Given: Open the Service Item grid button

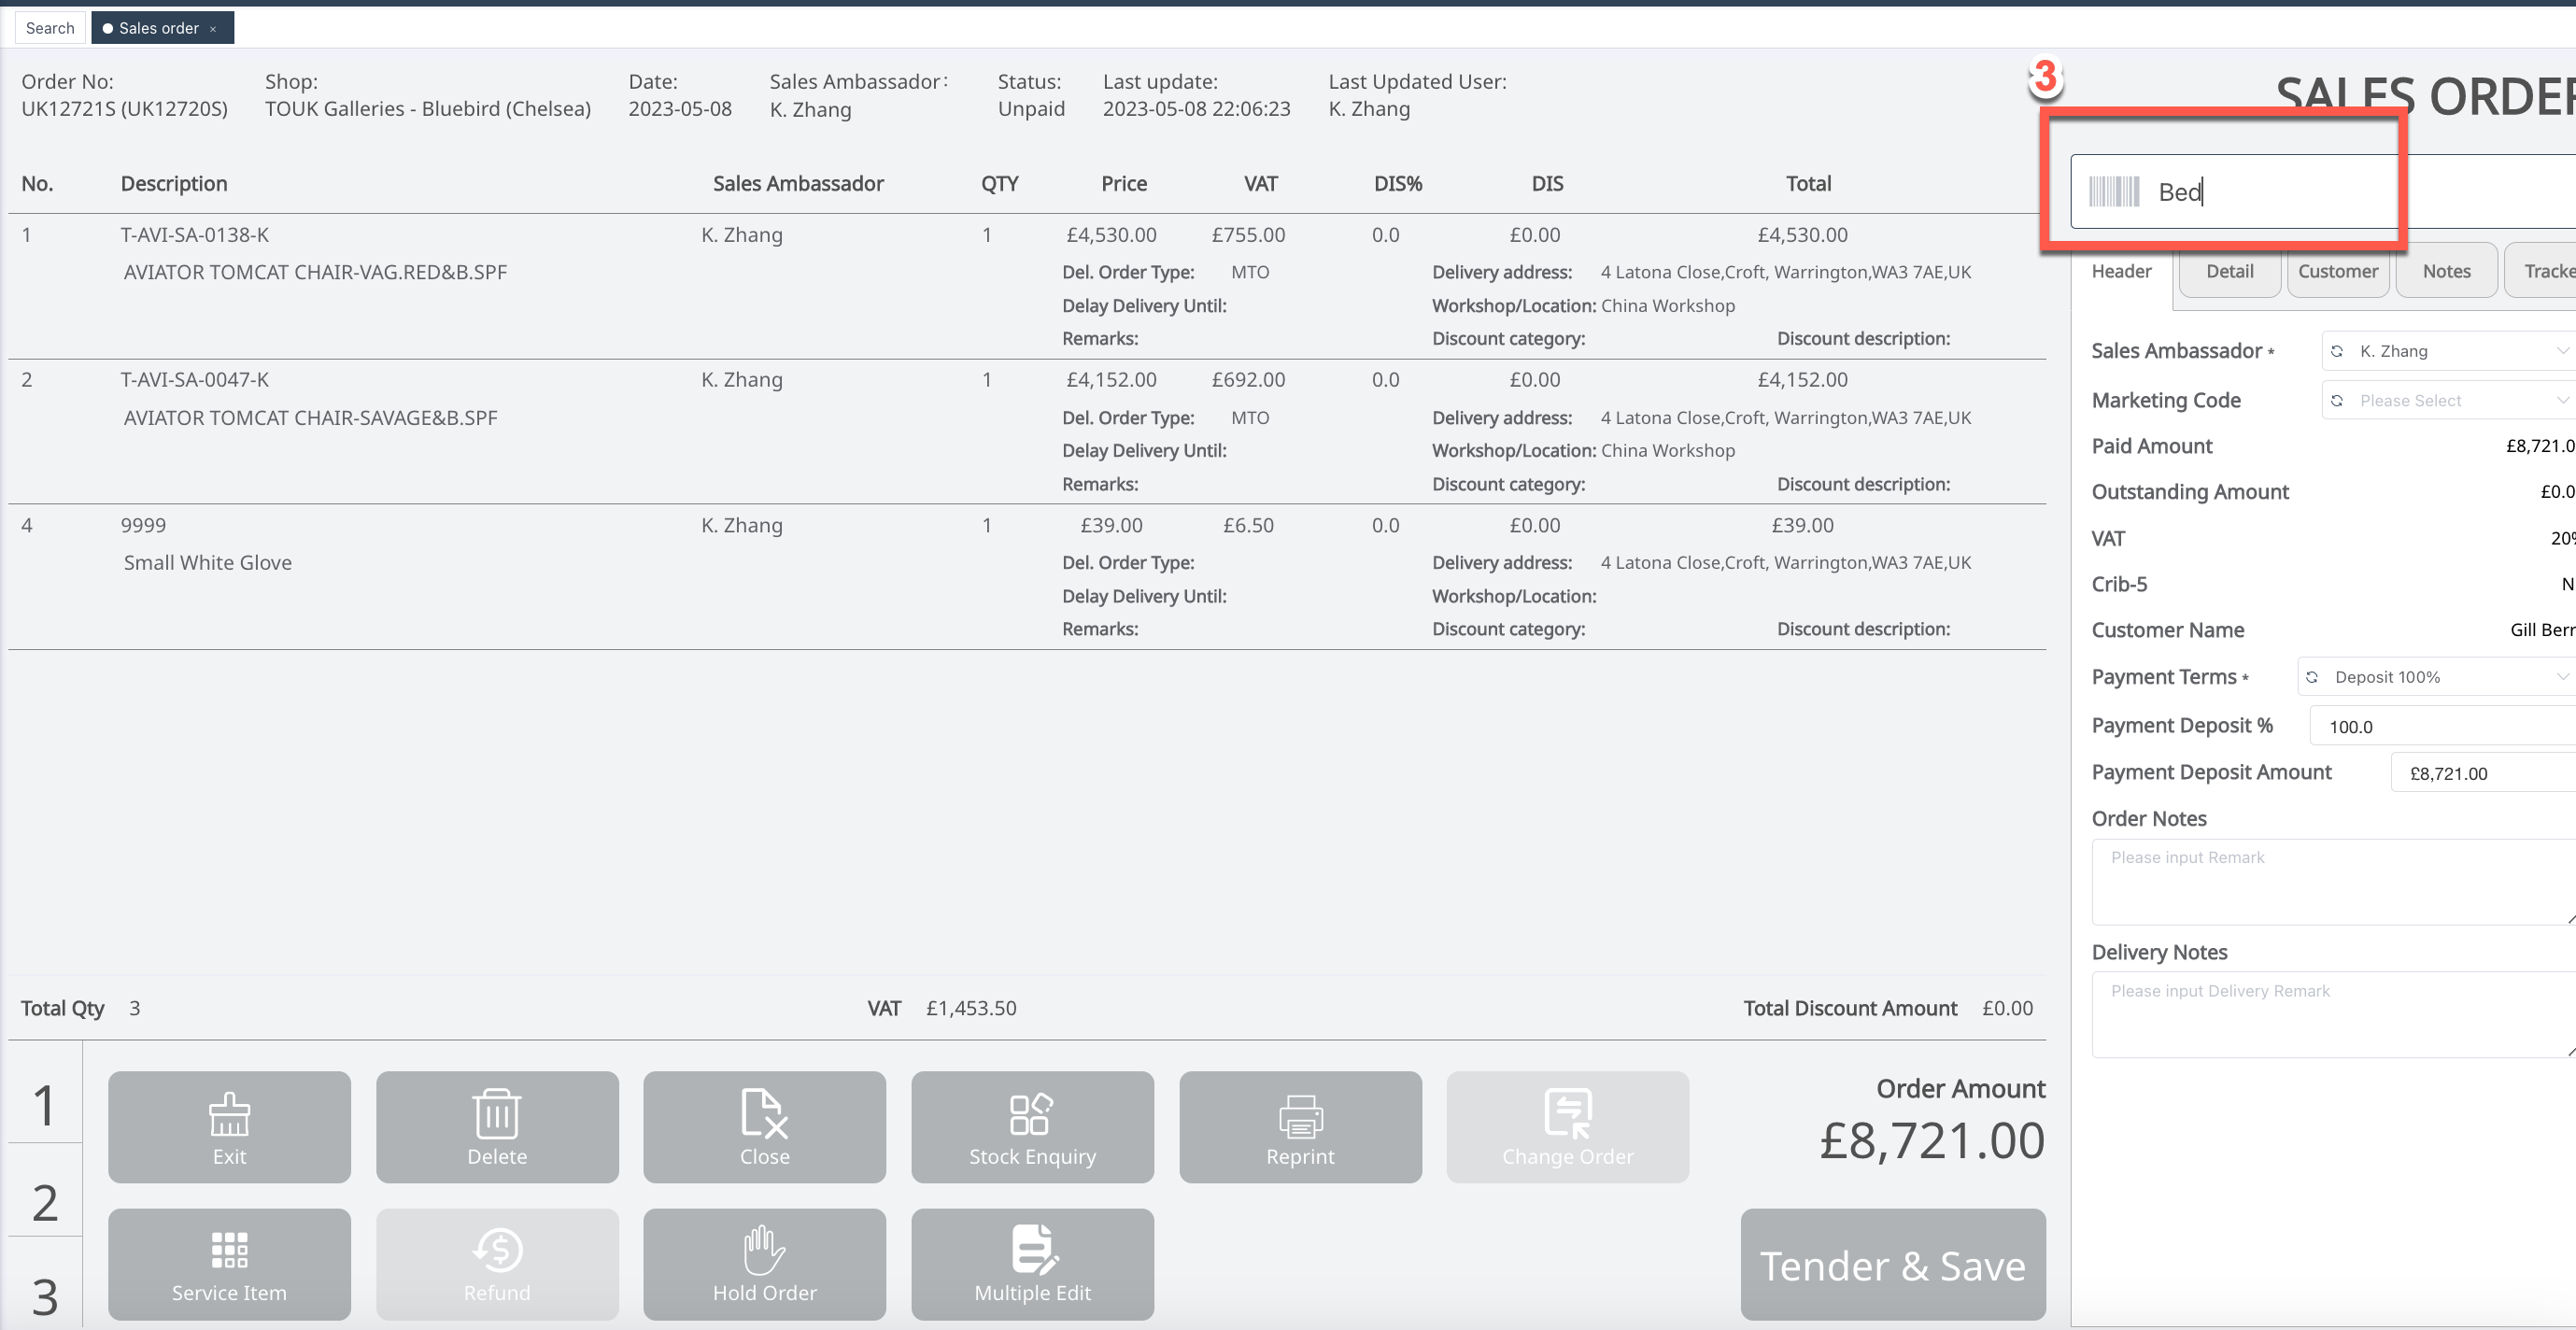Looking at the screenshot, I should (229, 1264).
